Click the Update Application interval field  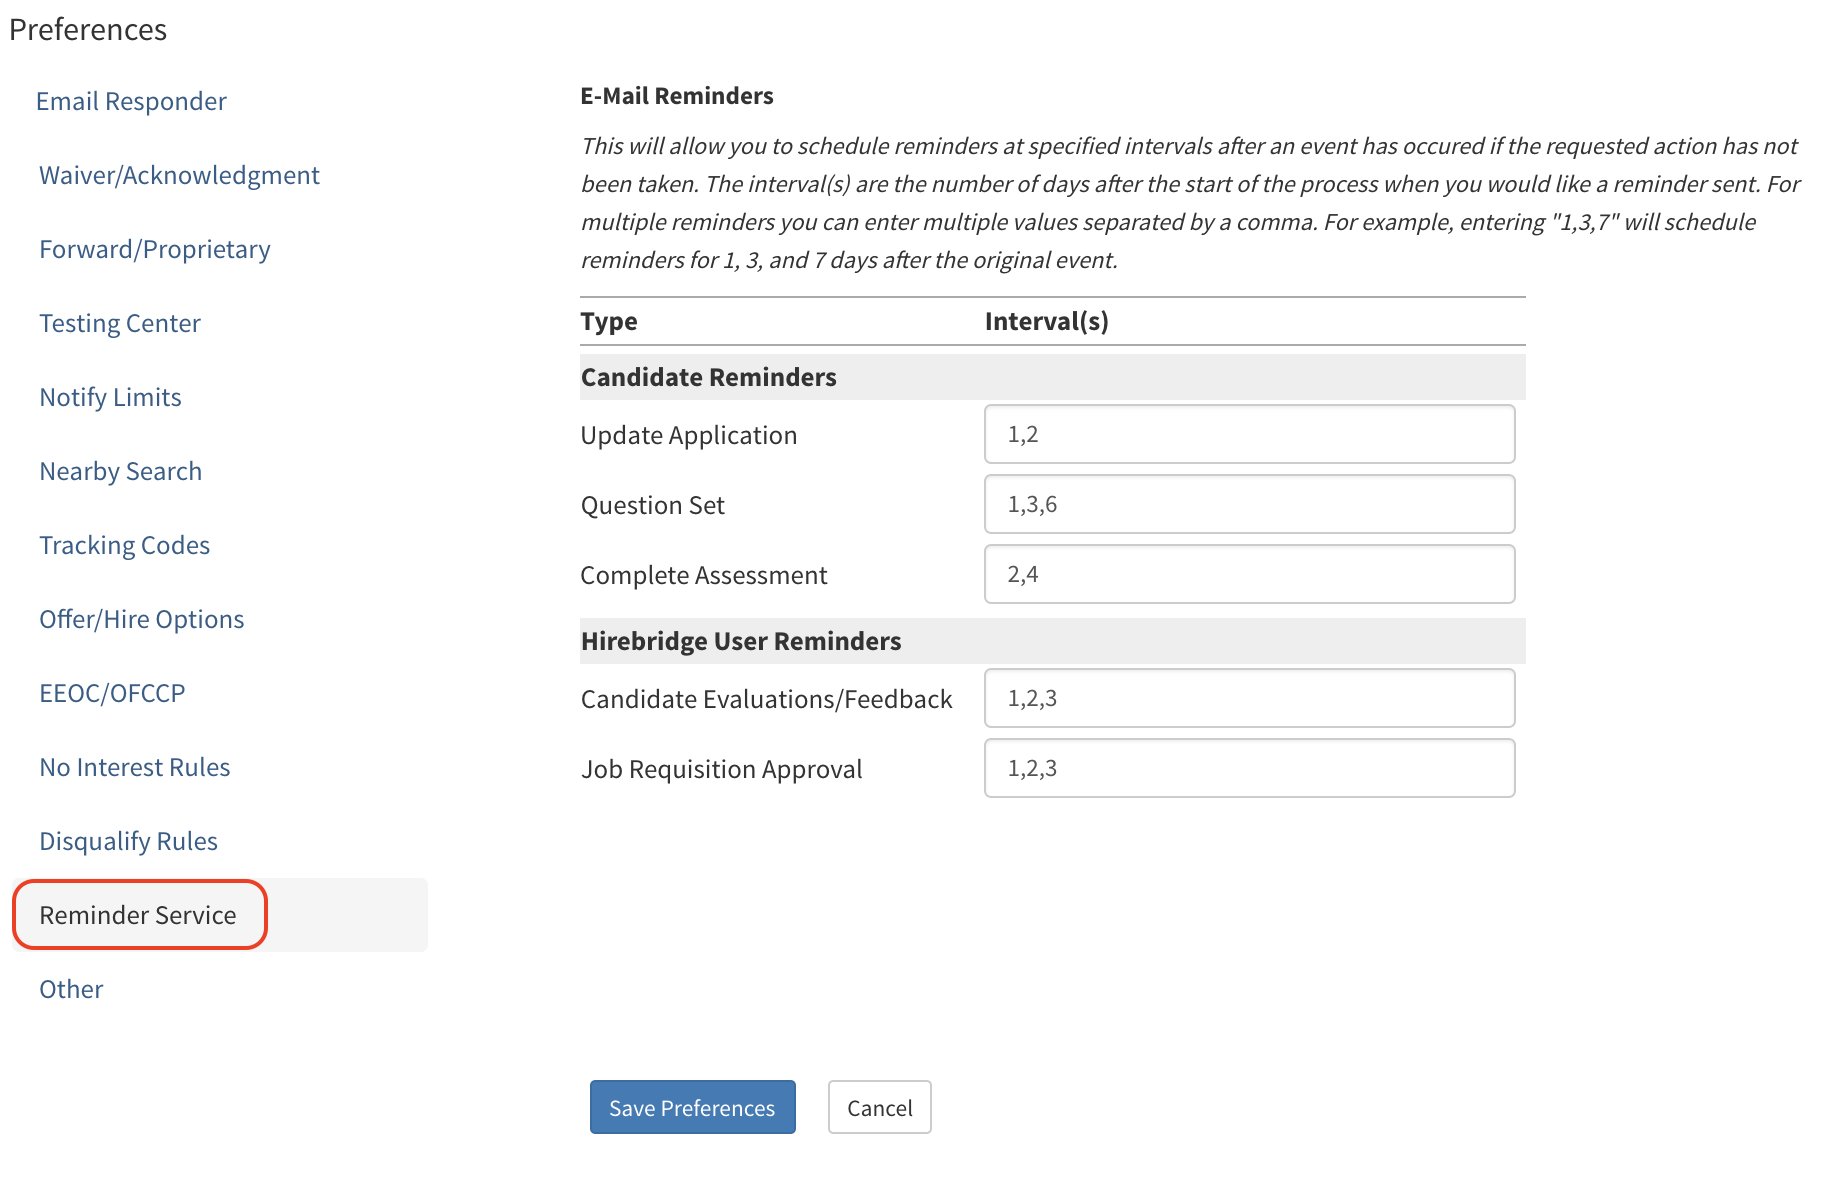pyautogui.click(x=1249, y=434)
